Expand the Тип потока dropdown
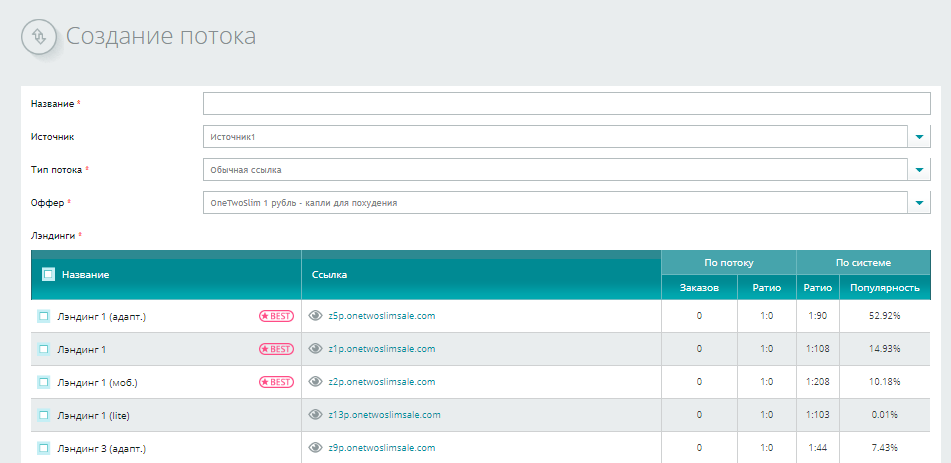The height and width of the screenshot is (463, 951). [x=919, y=170]
